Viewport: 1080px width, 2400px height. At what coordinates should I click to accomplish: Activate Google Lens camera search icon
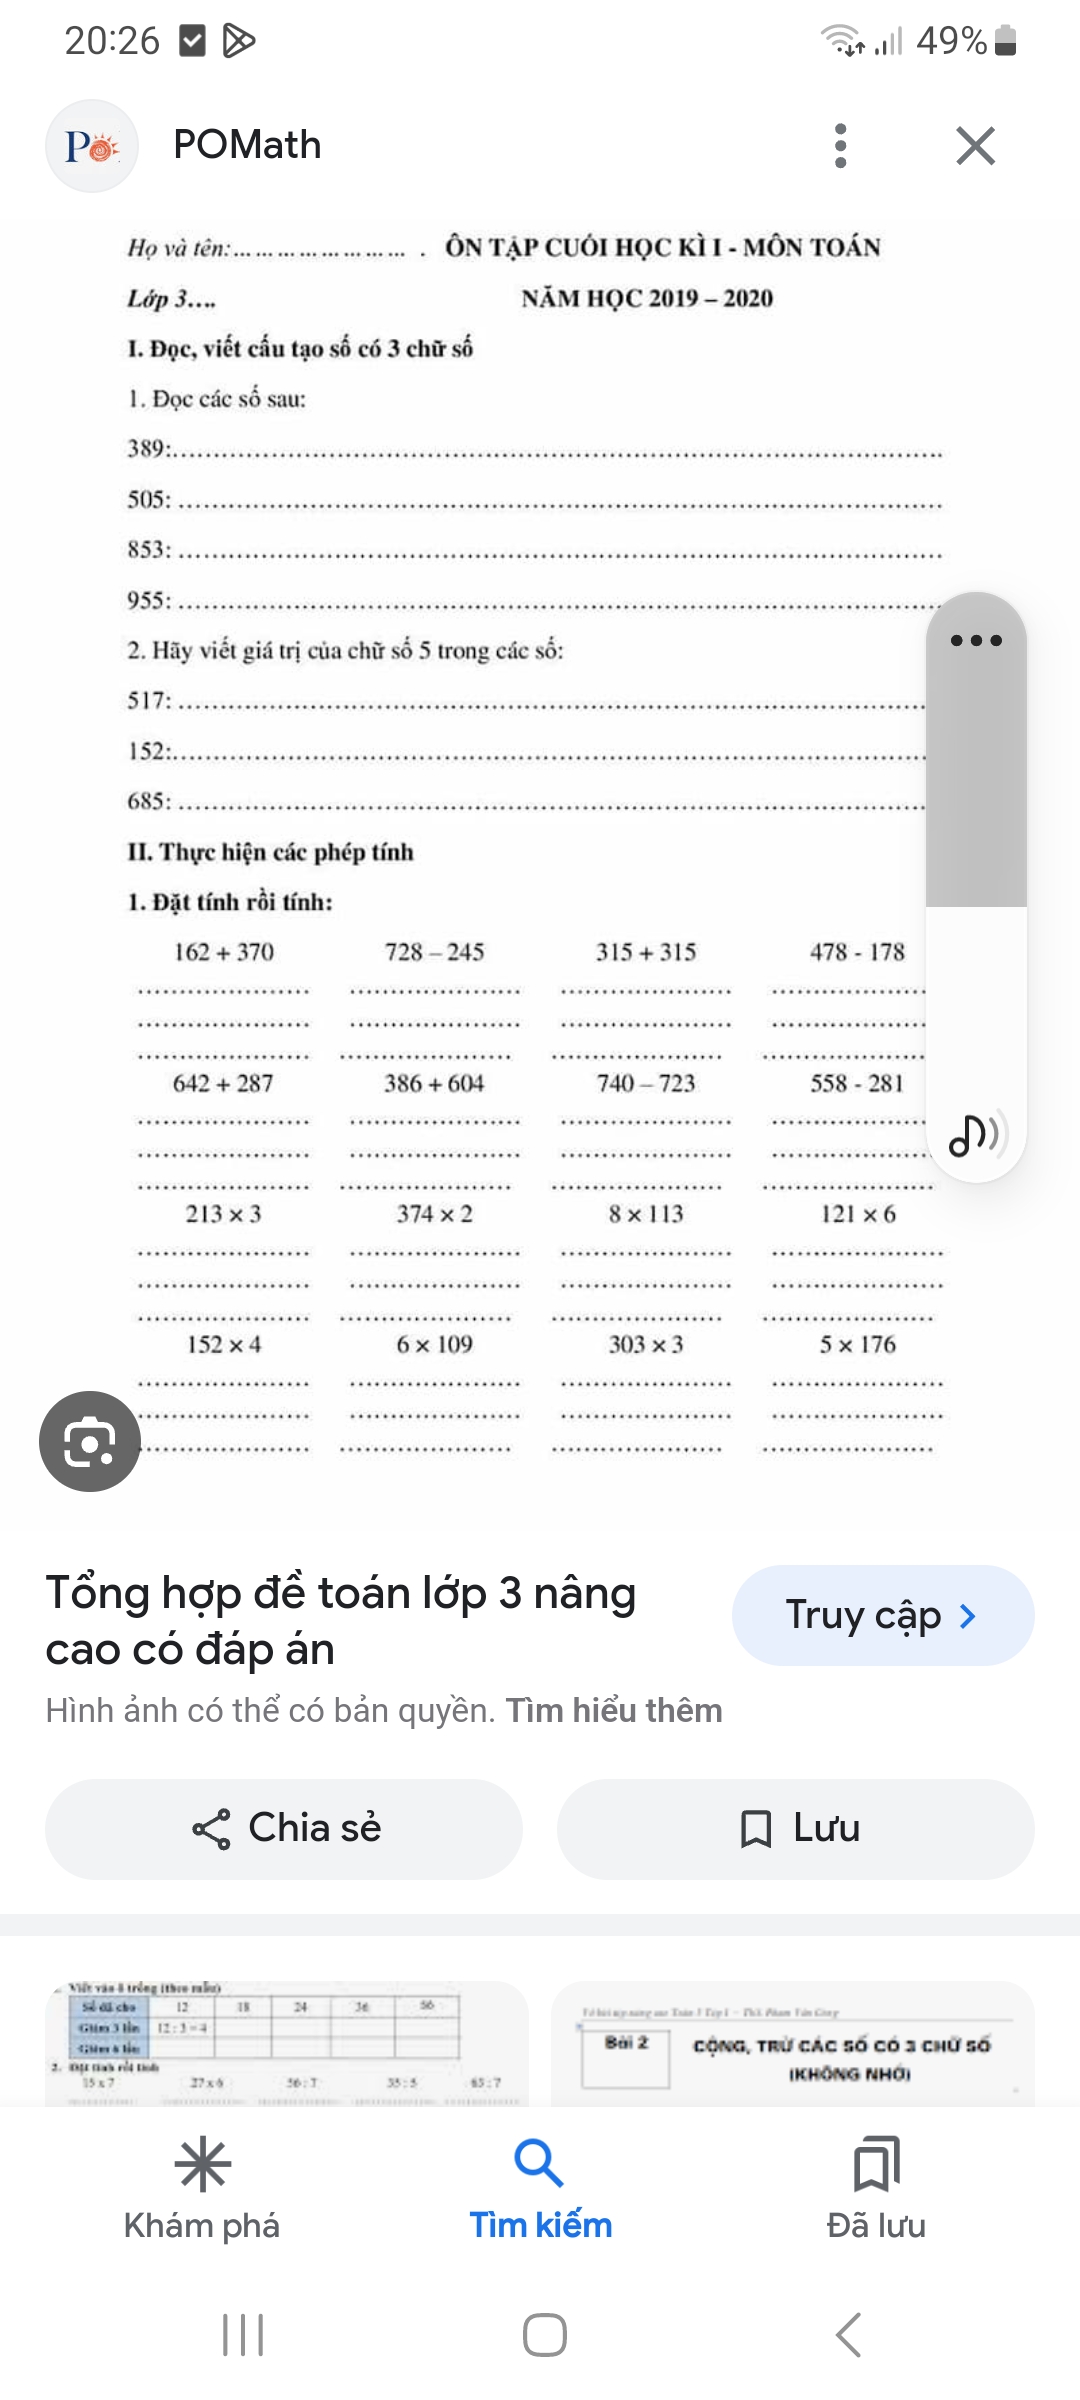pos(90,1441)
